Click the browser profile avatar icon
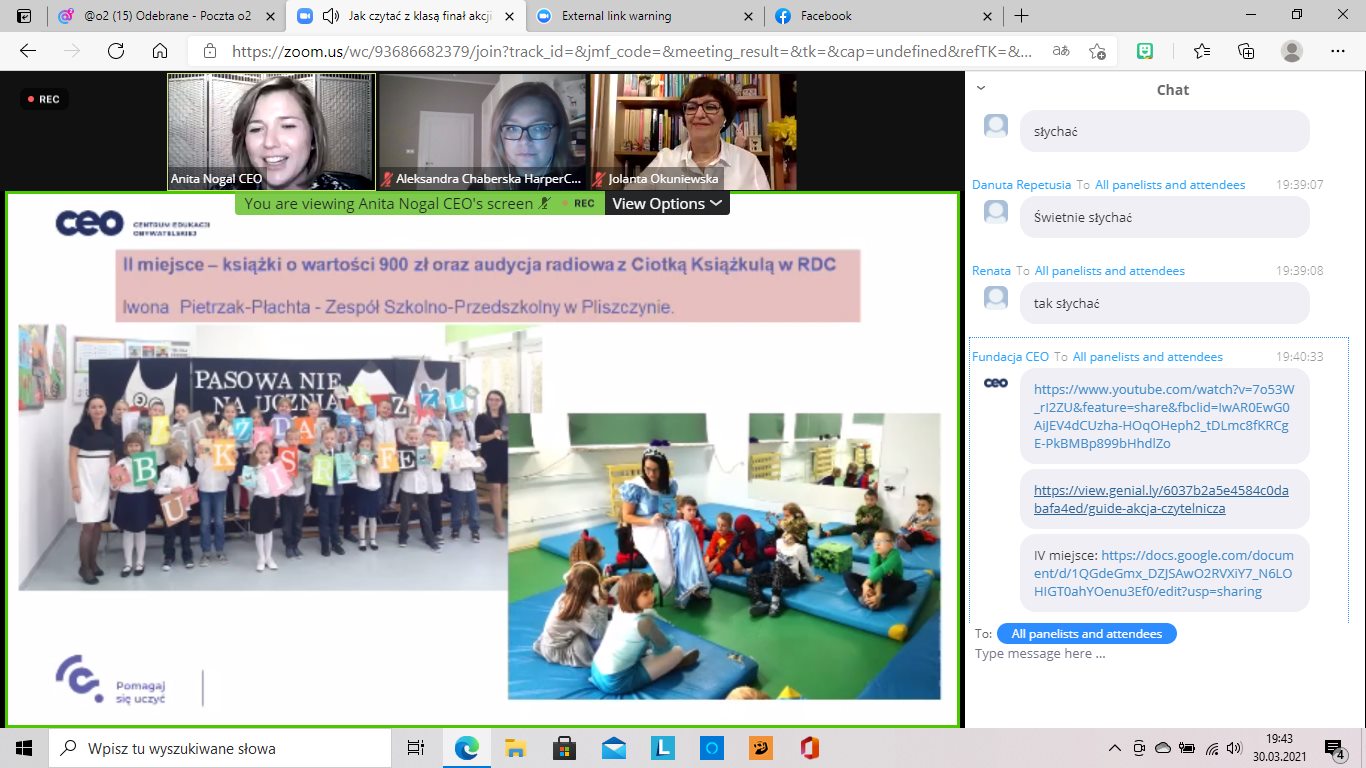Viewport: 1366px width, 768px height. click(x=1292, y=52)
